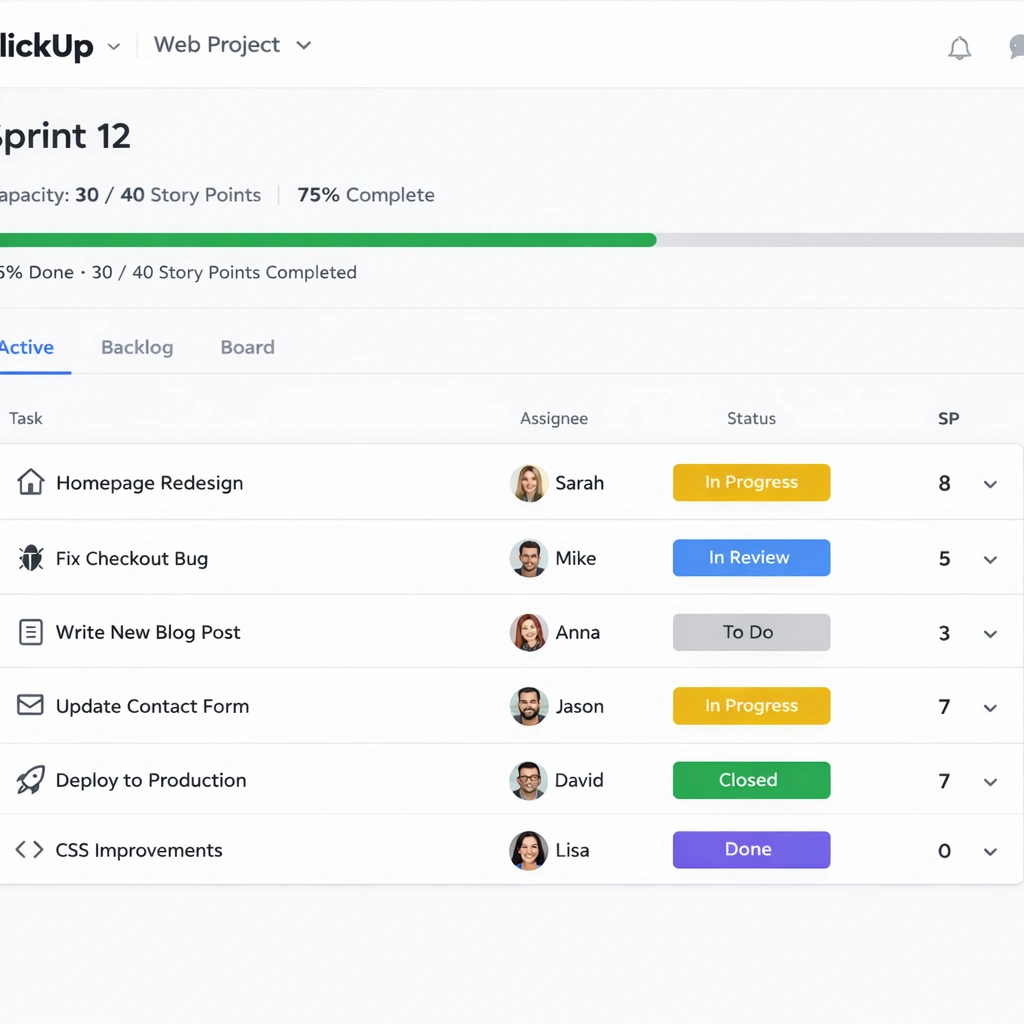Open the chat bubble icon in header
This screenshot has width=1024, height=1024.
(x=1015, y=48)
